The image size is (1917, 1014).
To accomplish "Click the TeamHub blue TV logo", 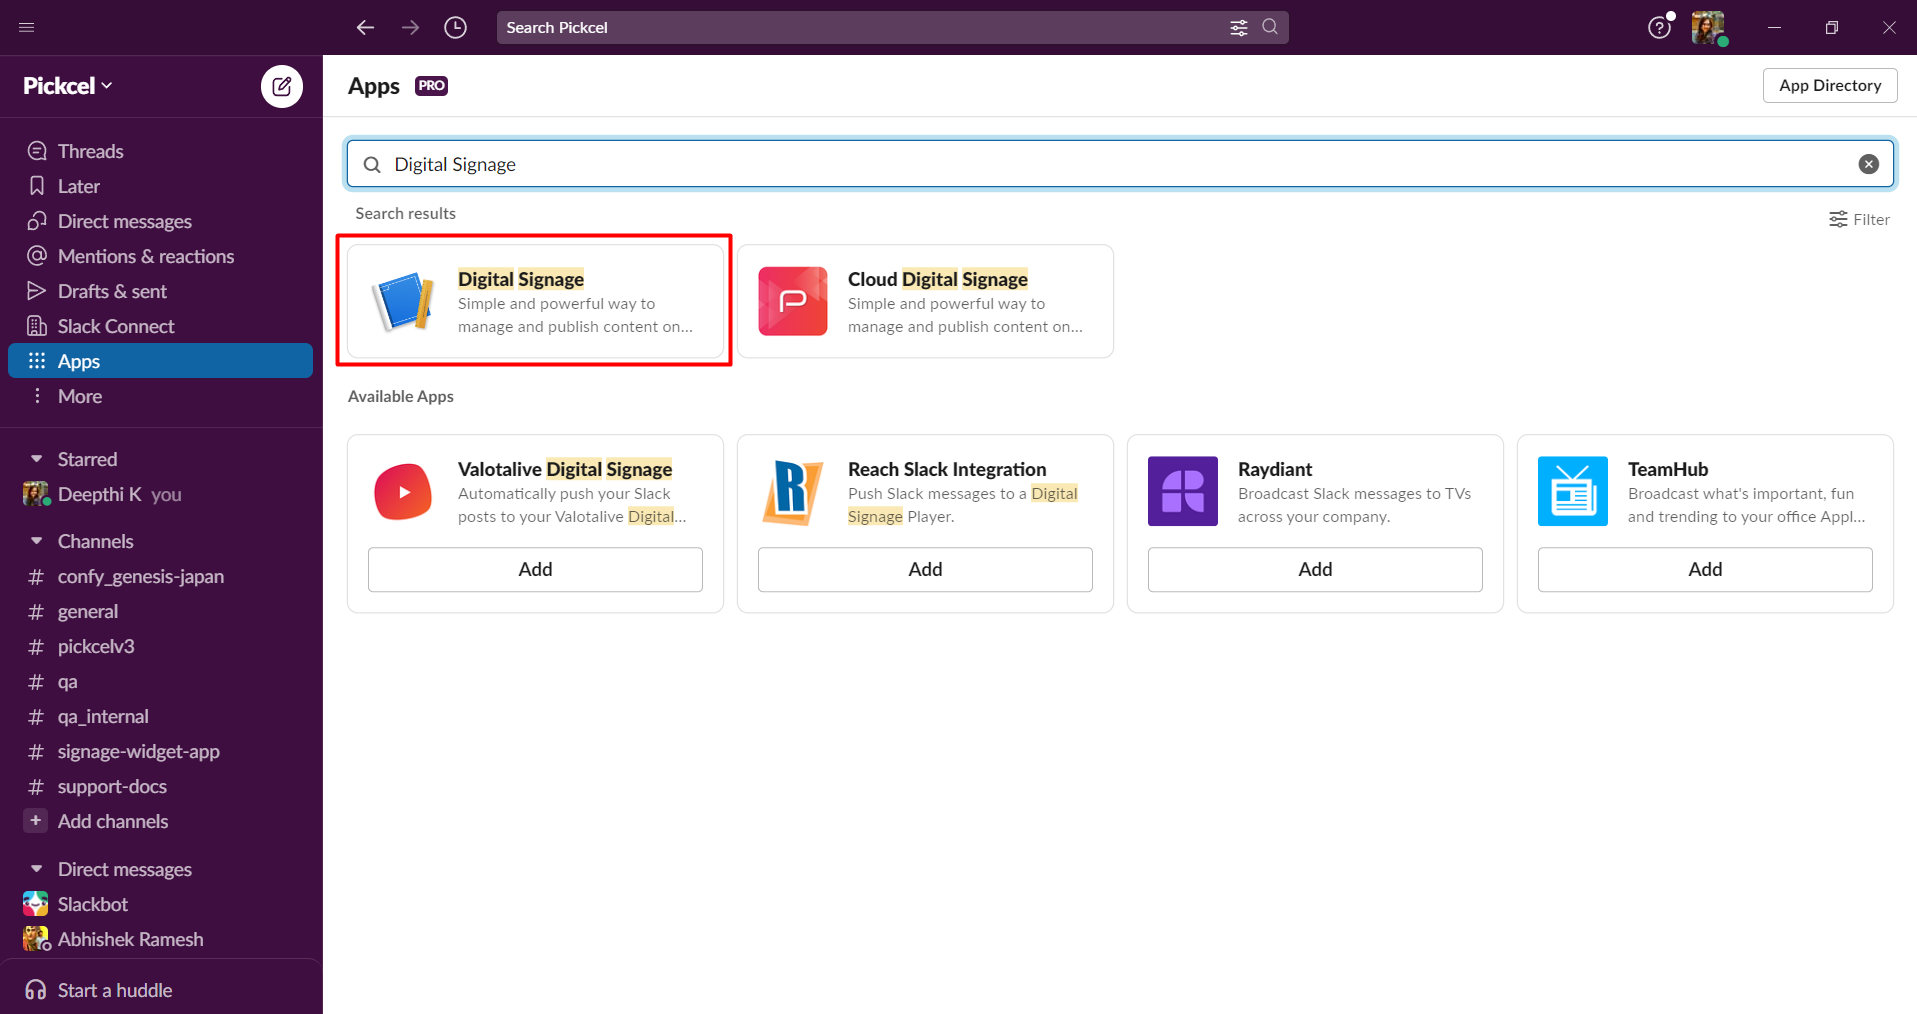I will pos(1573,491).
